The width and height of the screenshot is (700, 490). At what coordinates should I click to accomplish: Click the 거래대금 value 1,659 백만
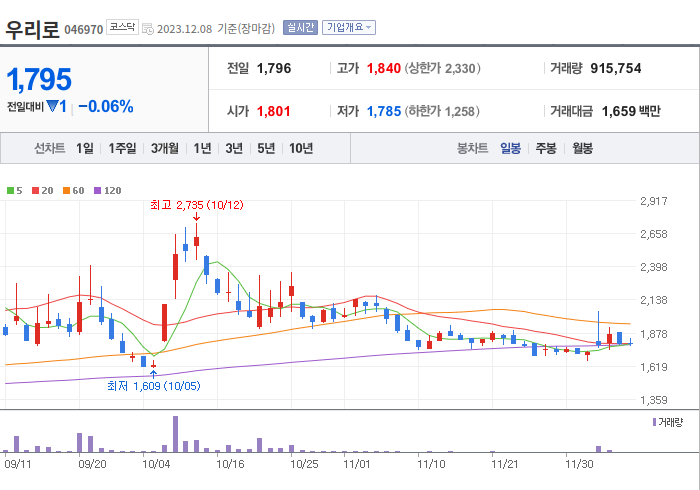(x=631, y=111)
